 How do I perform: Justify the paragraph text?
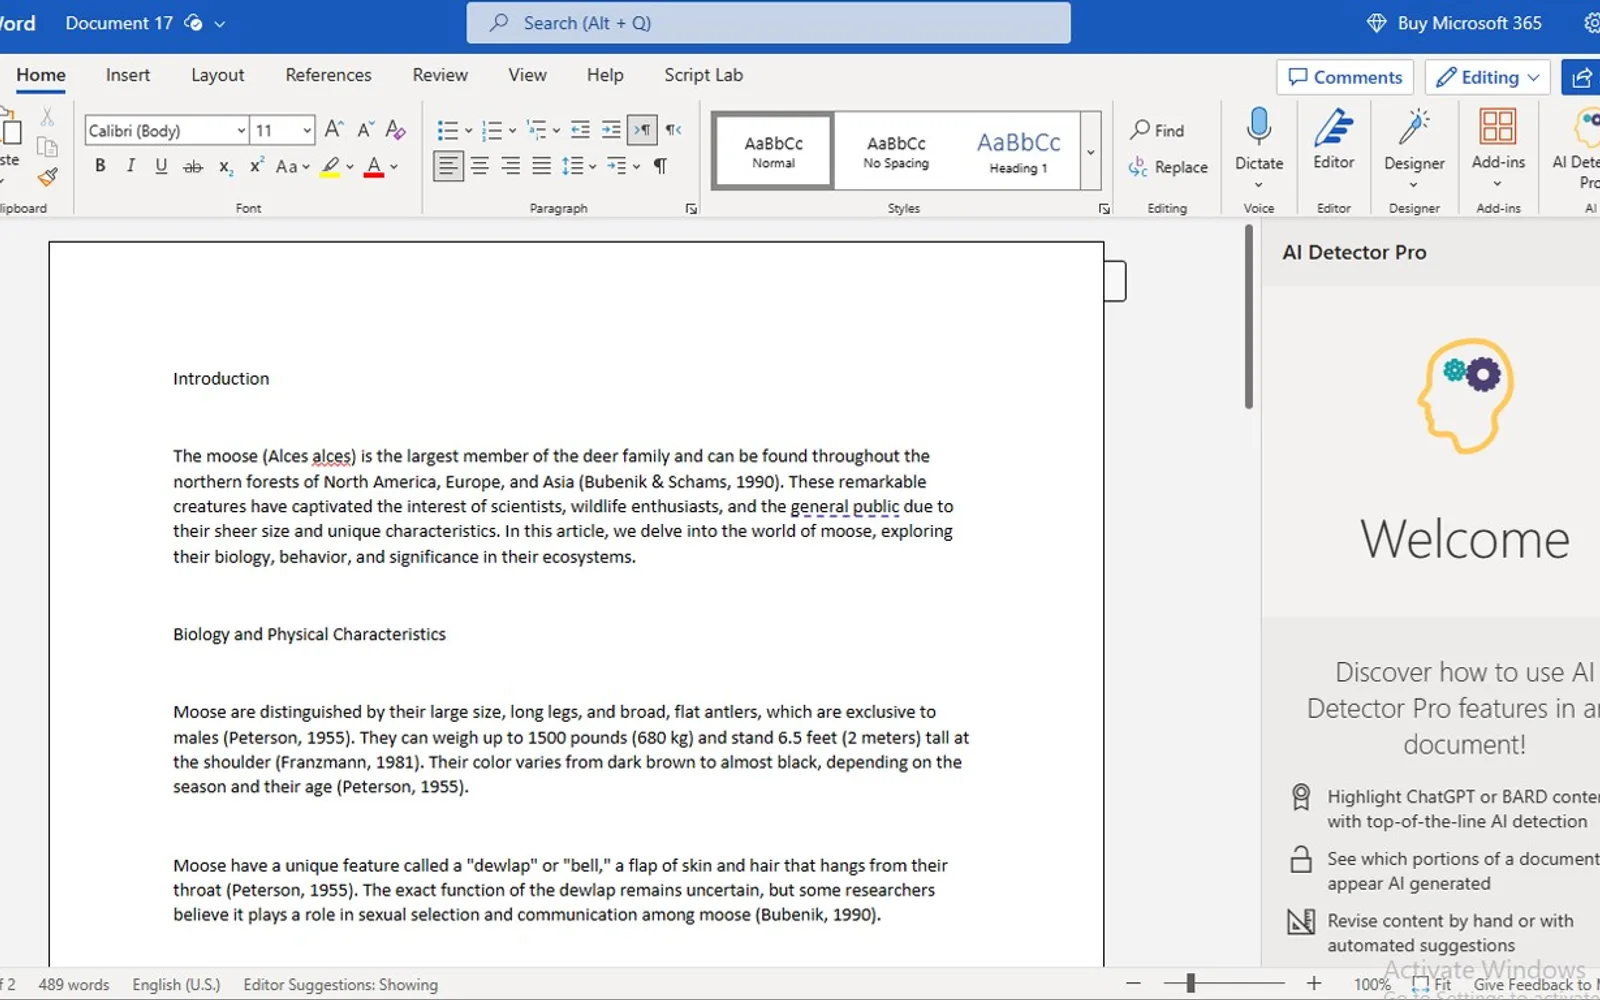tap(541, 166)
